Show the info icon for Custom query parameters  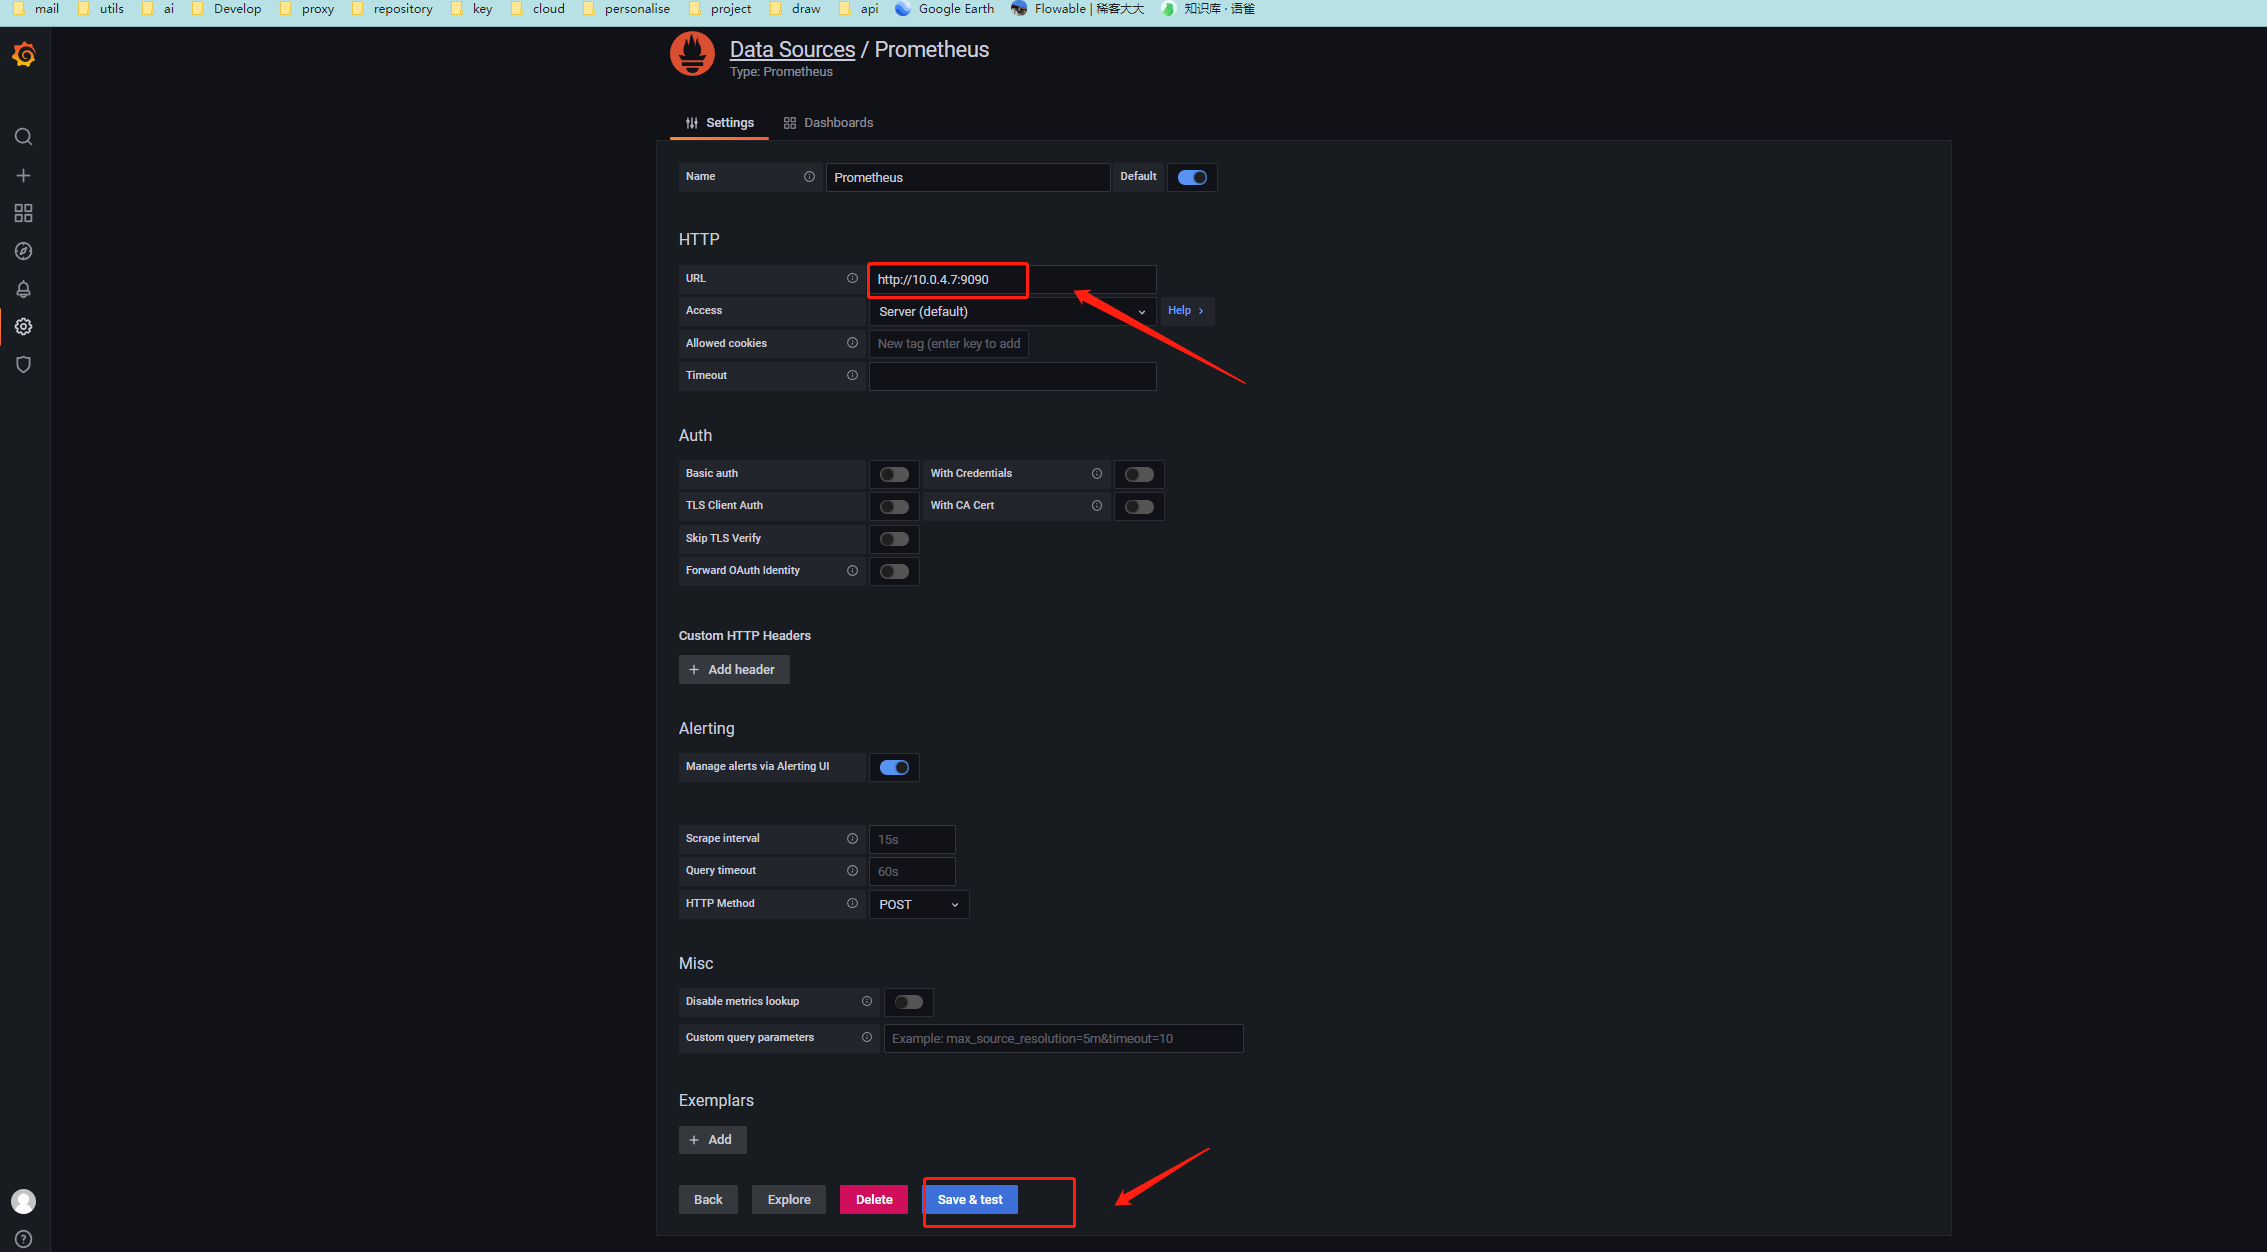pyautogui.click(x=867, y=1038)
